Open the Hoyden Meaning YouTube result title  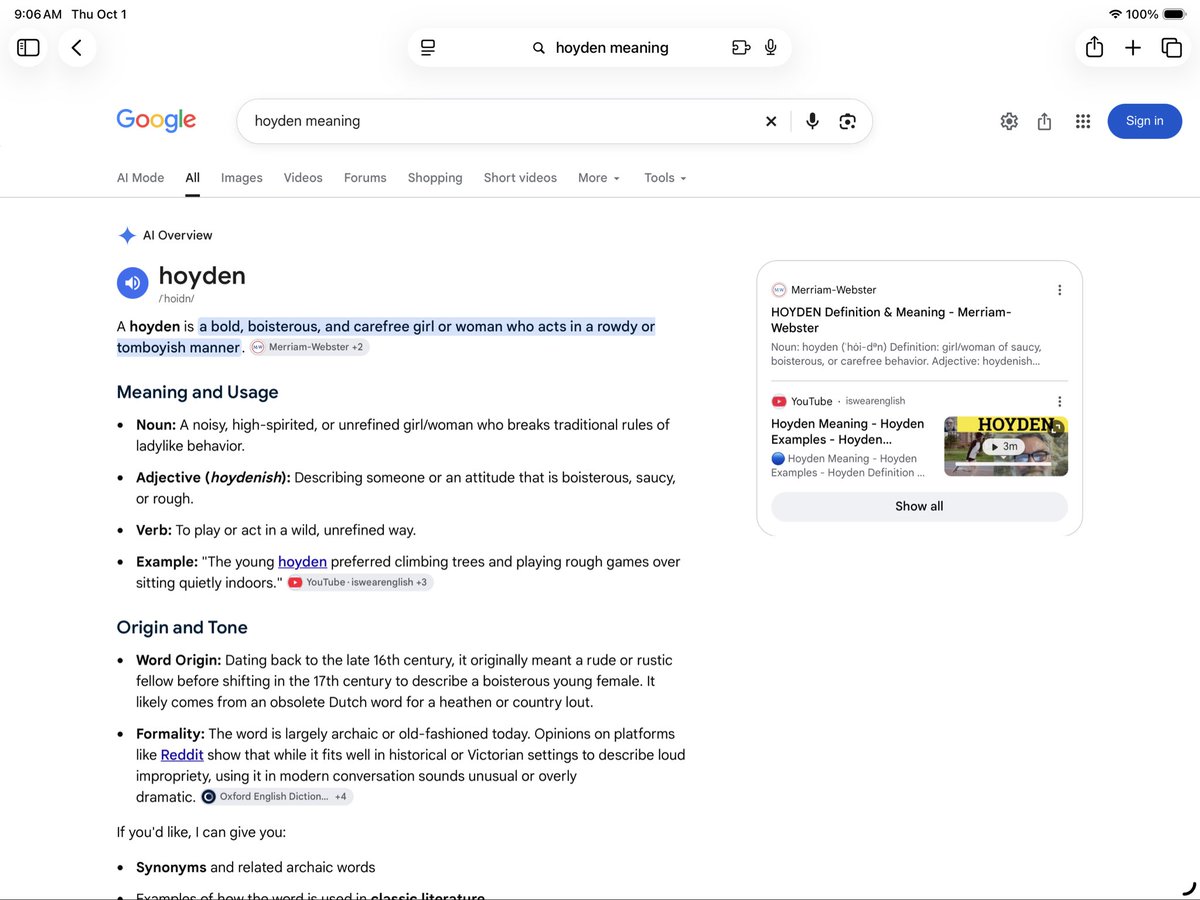(x=848, y=431)
